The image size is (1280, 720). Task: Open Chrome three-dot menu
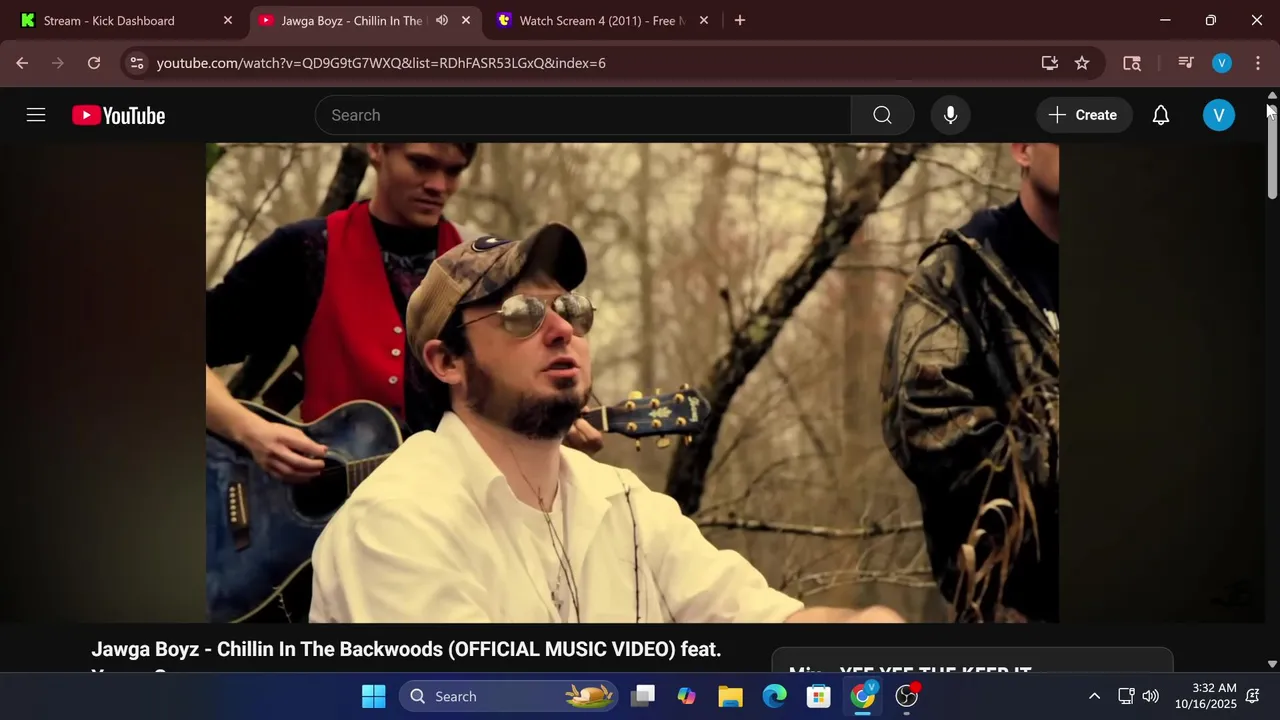tap(1257, 63)
